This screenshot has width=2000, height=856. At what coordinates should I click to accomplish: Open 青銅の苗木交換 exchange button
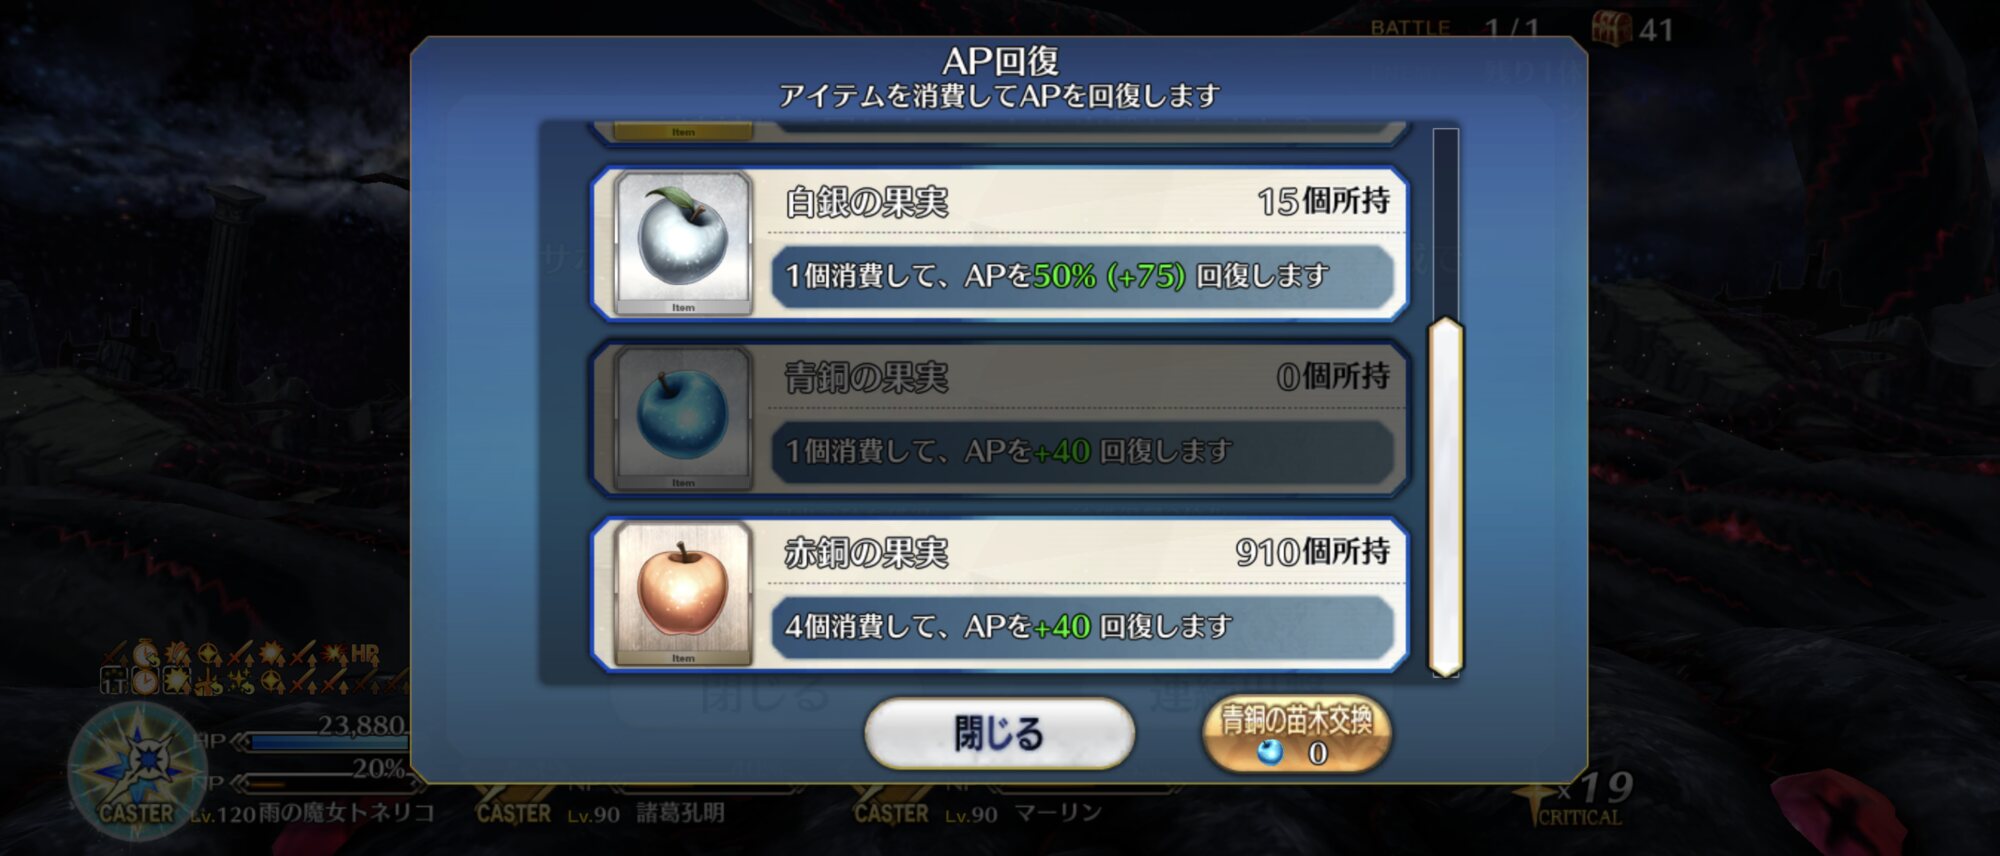[1297, 735]
